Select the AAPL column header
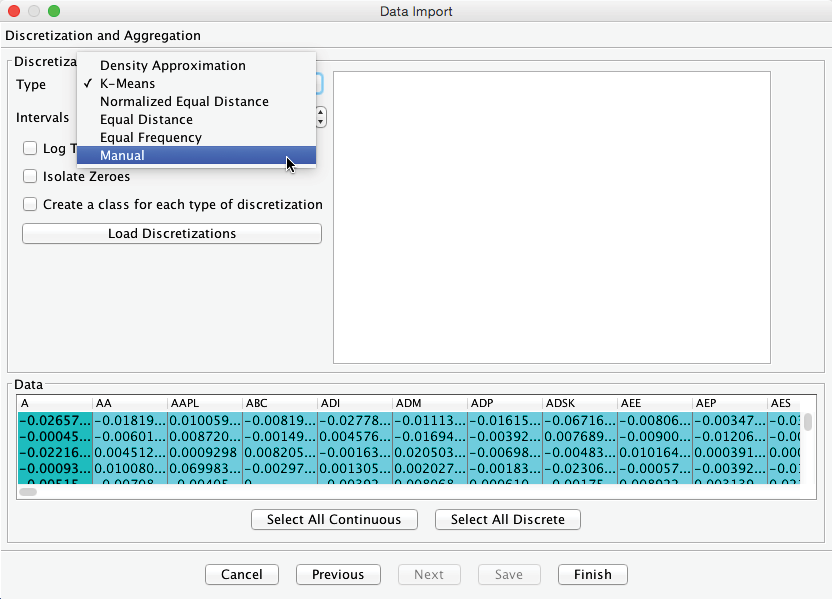832x599 pixels. 205,403
